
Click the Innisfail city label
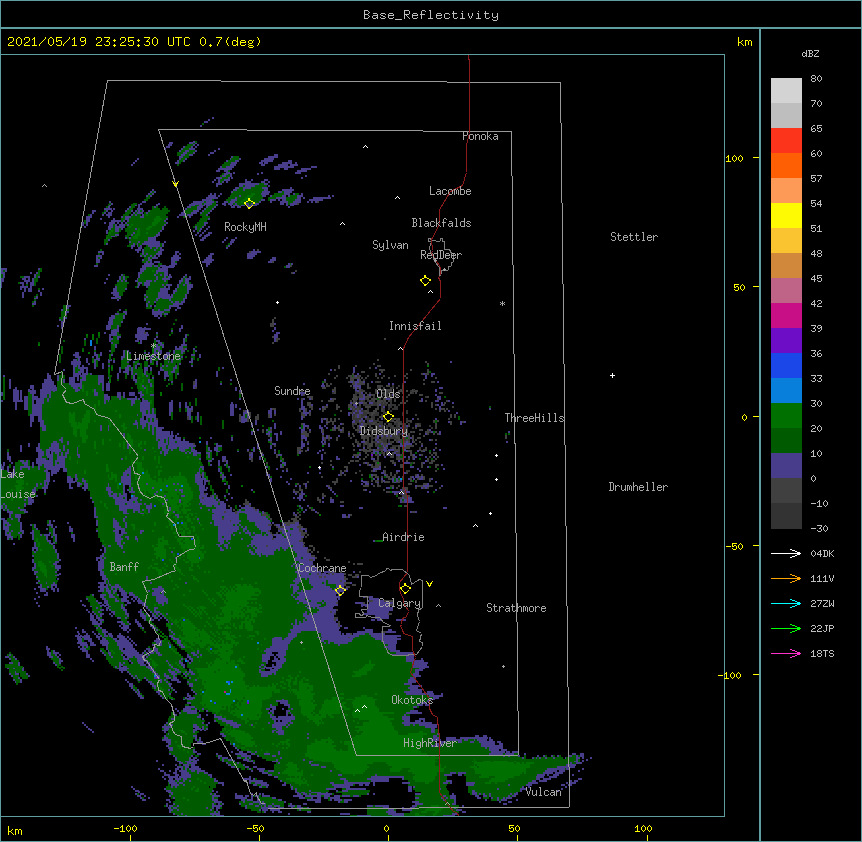point(415,326)
